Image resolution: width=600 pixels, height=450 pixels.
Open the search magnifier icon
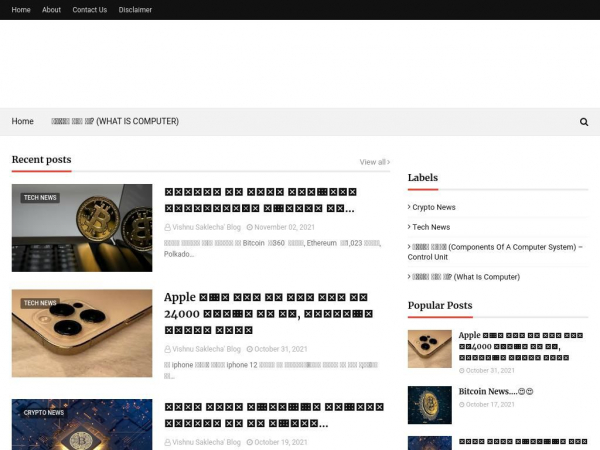tap(584, 122)
